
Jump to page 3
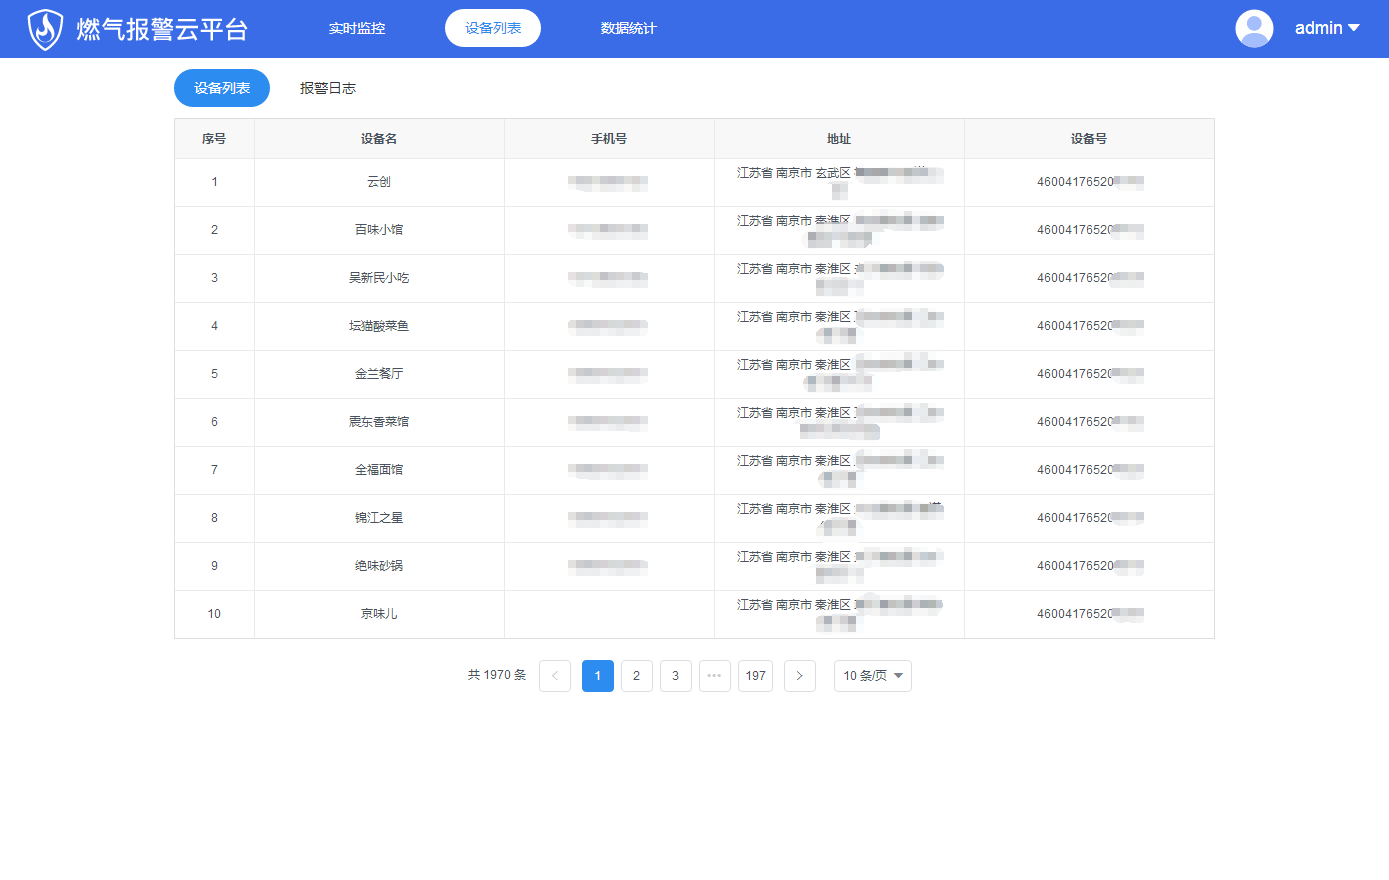[675, 676]
